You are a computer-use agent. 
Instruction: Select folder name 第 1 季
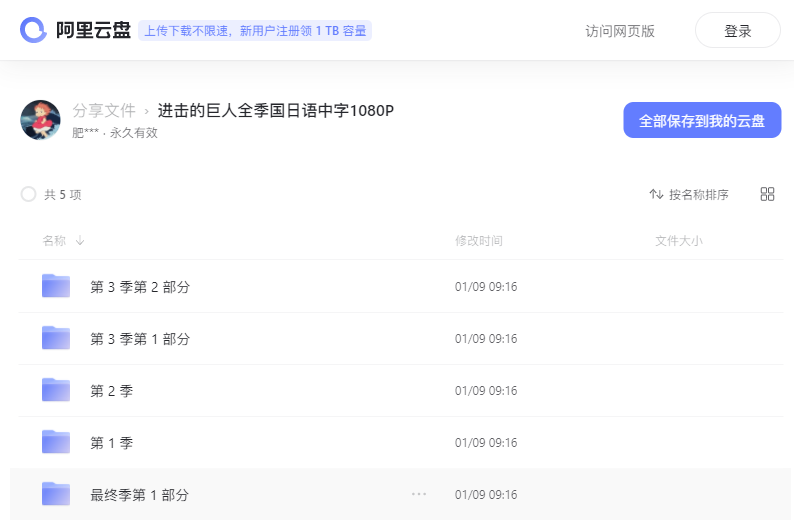[111, 443]
